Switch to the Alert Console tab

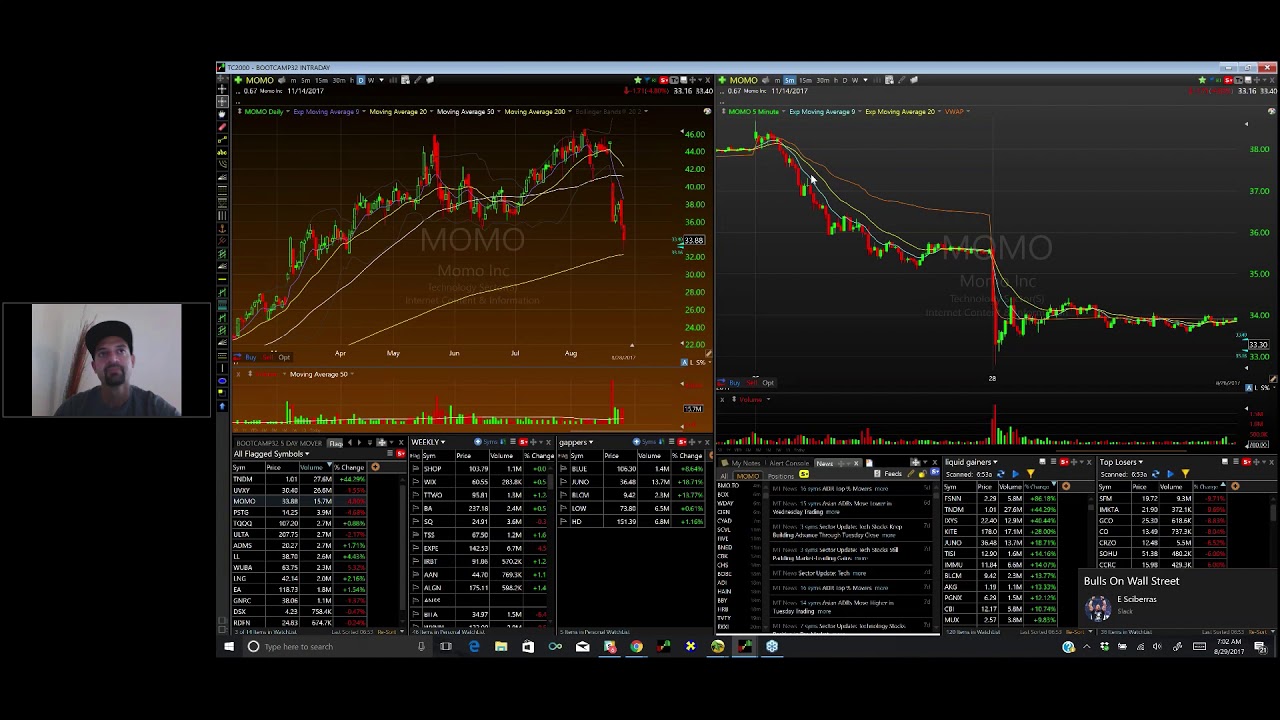(790, 463)
